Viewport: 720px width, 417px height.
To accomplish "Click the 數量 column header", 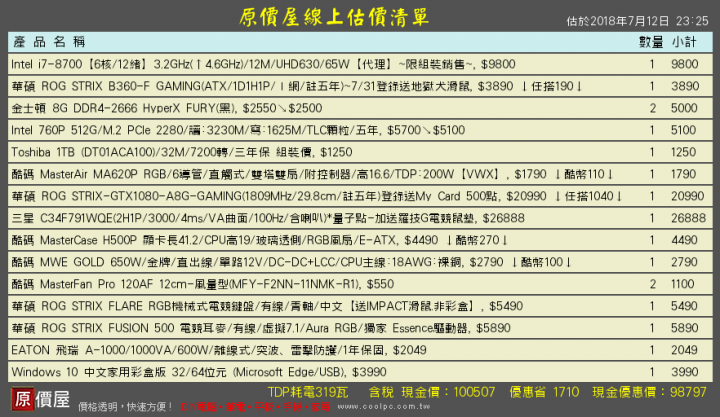I will pos(651,42).
